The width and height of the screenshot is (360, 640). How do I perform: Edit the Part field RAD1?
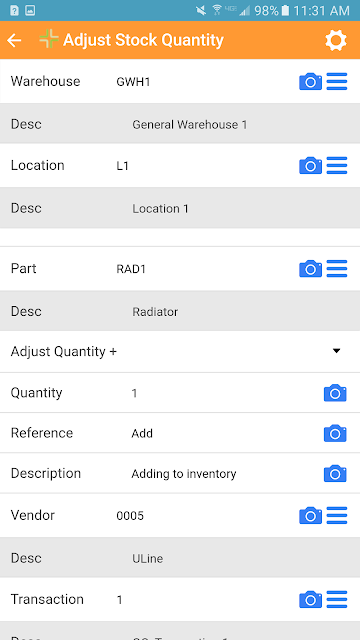click(204, 269)
